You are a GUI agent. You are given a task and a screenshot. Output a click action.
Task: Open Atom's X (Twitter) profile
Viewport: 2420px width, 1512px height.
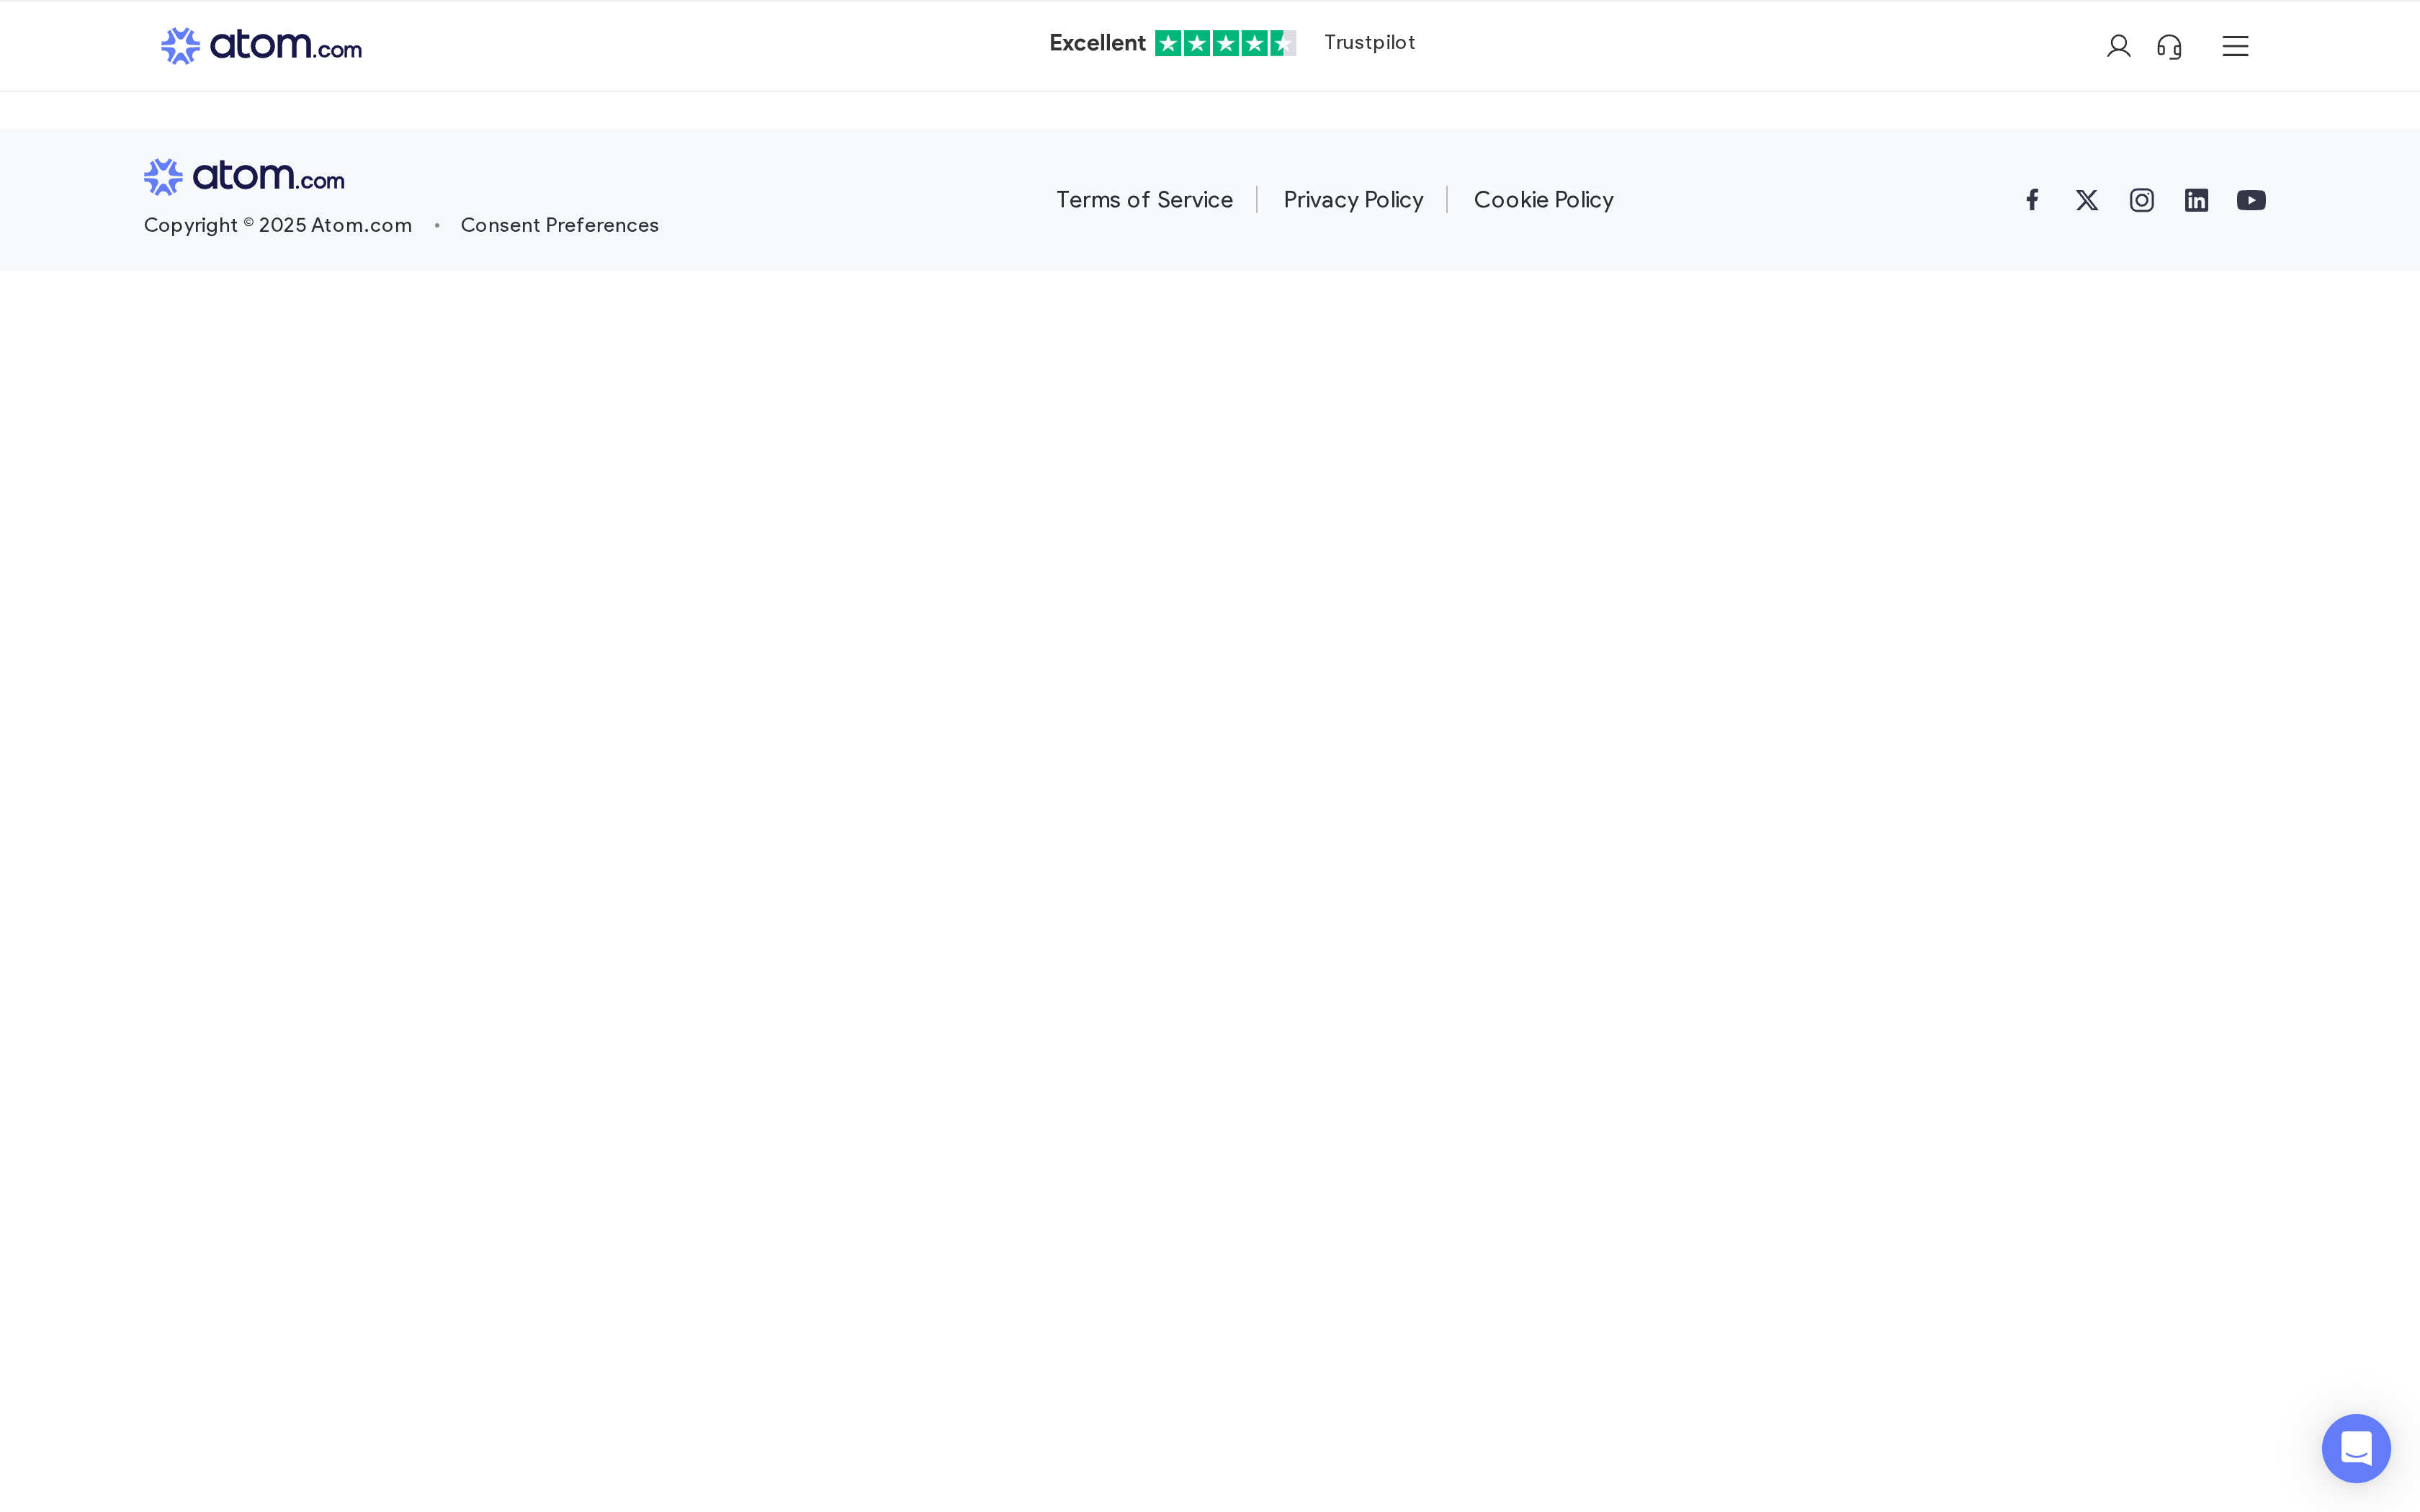[x=2086, y=199]
